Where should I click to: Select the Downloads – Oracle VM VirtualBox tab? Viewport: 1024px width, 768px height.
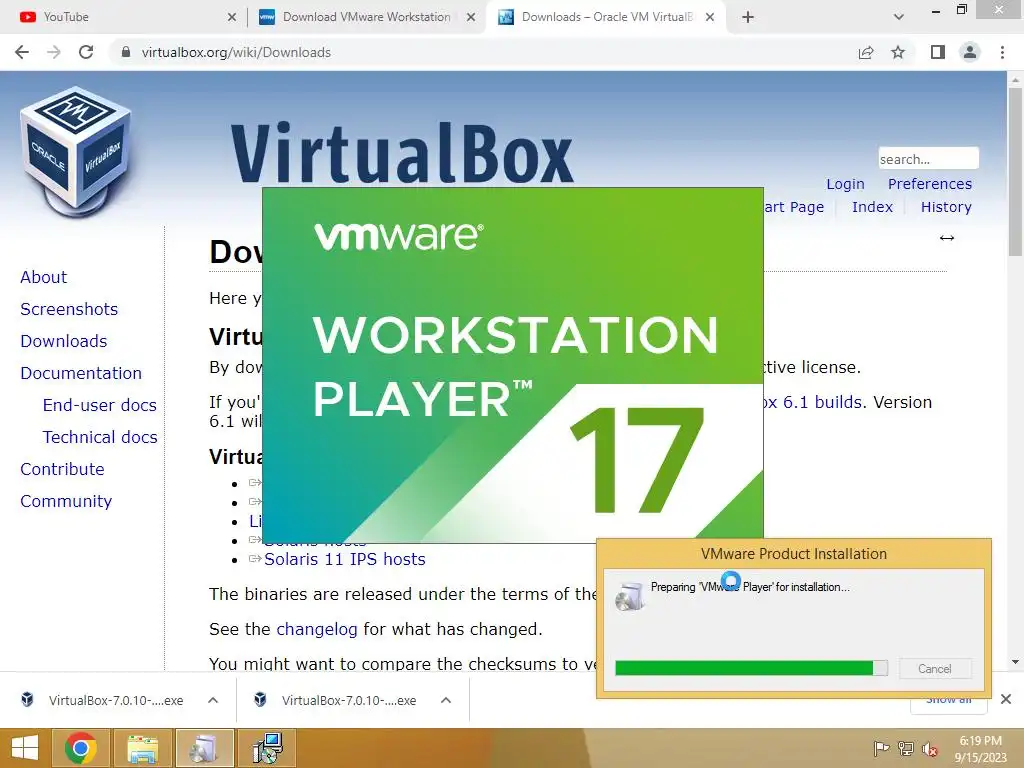tap(607, 17)
